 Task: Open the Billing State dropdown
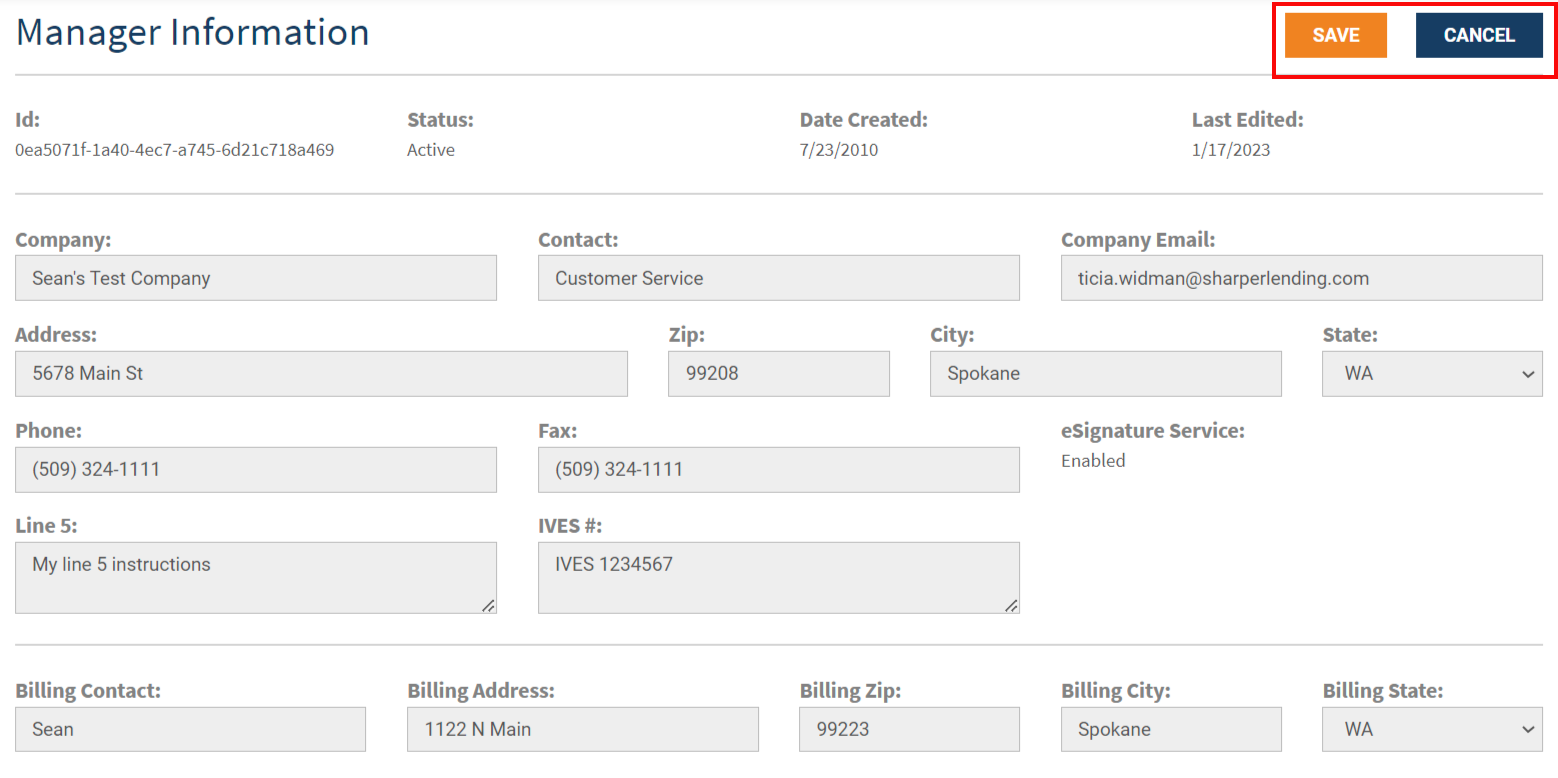(x=1432, y=729)
